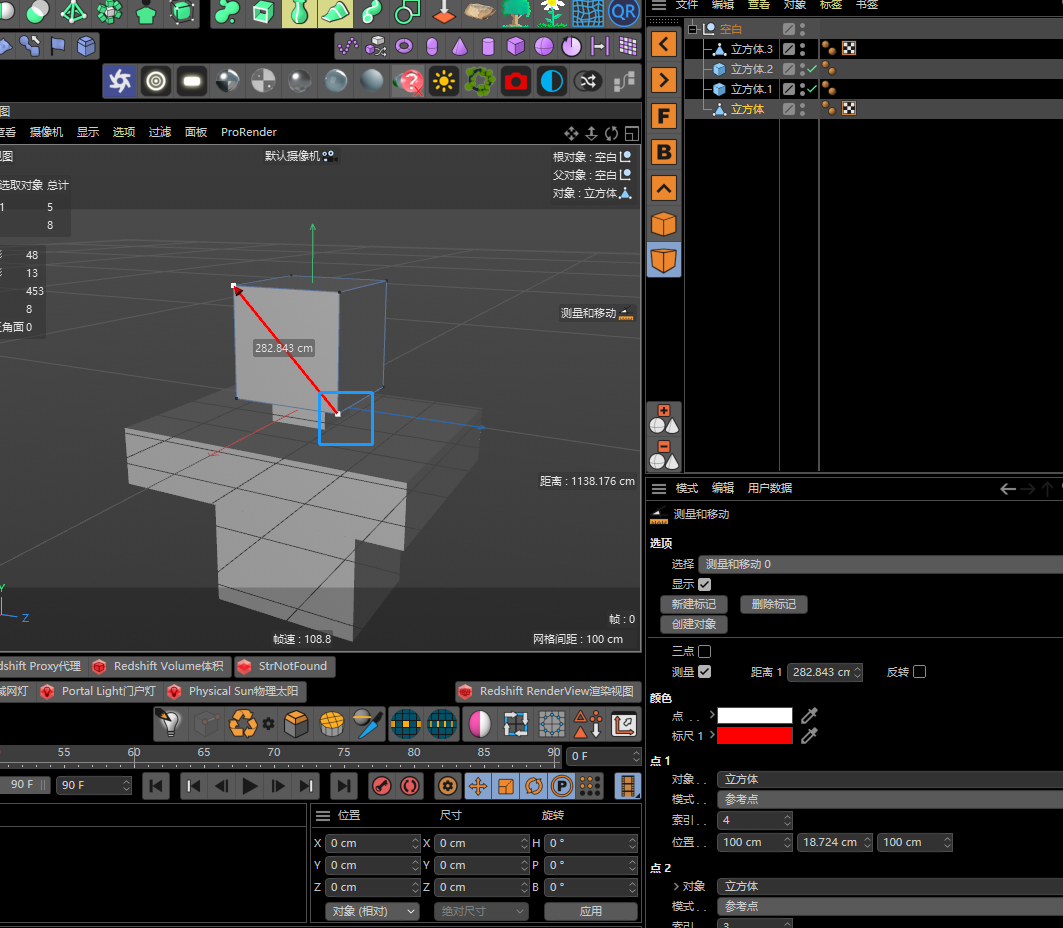This screenshot has height=928, width=1063.
Task: Click the QR plugin icon
Action: (x=623, y=12)
